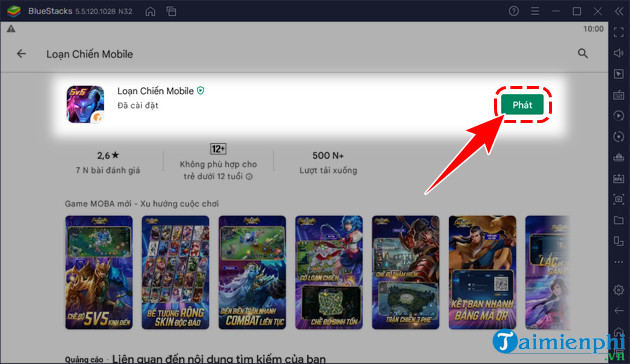Image resolution: width=630 pixels, height=364 pixels.
Task: Toggle fullscreen from the sidebar
Action: pos(618,33)
